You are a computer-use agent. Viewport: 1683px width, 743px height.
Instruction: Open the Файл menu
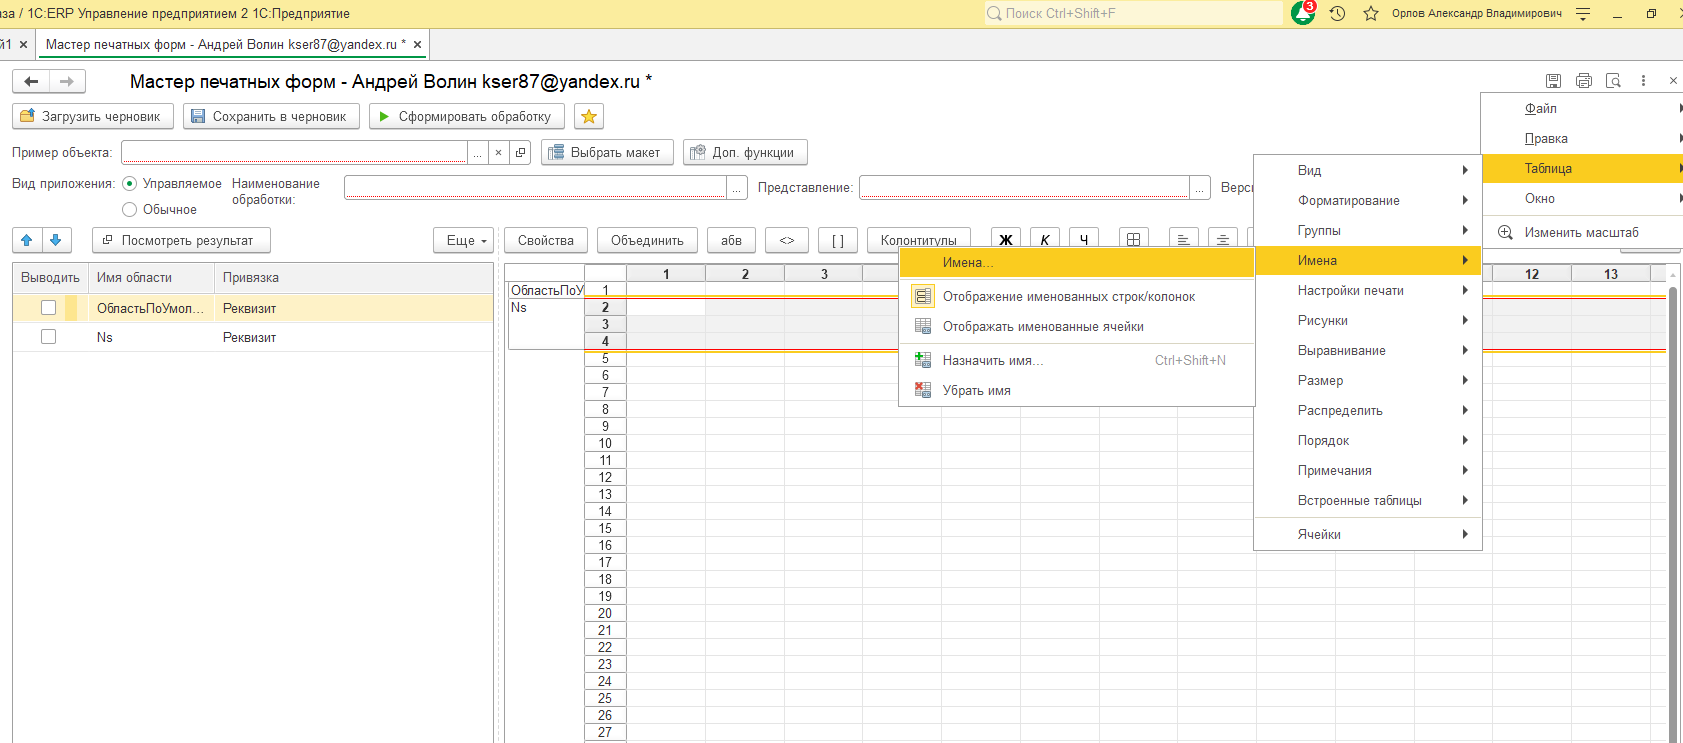(1582, 108)
